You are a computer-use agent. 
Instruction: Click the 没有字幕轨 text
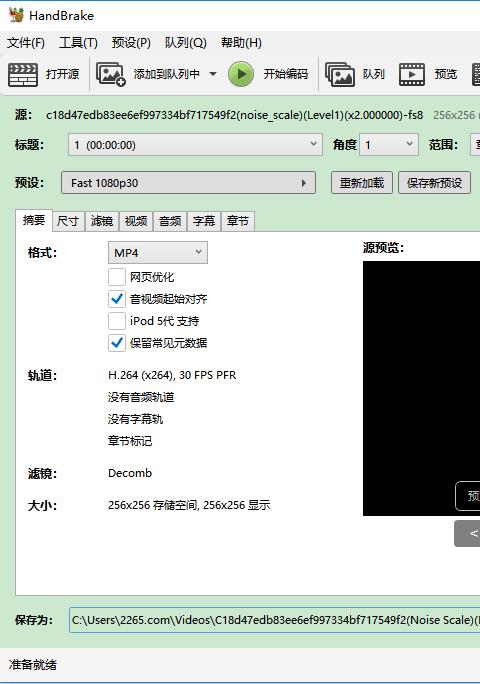point(135,419)
